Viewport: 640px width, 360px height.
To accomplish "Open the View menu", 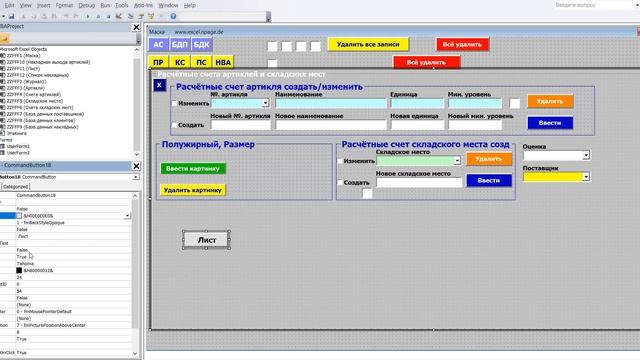I will coord(26,5).
